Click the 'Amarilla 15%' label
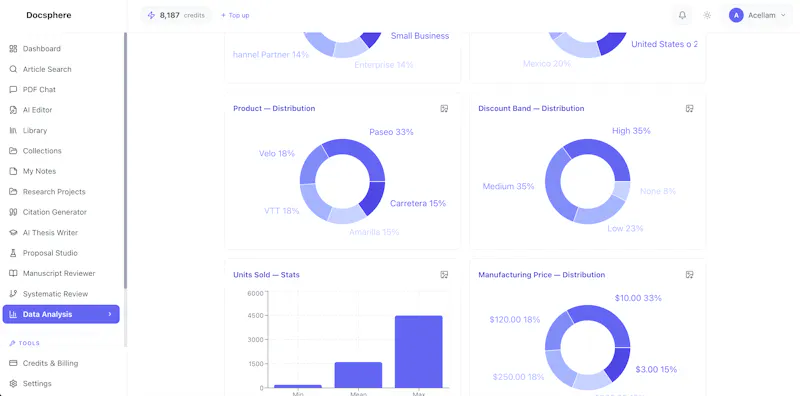 tap(374, 232)
